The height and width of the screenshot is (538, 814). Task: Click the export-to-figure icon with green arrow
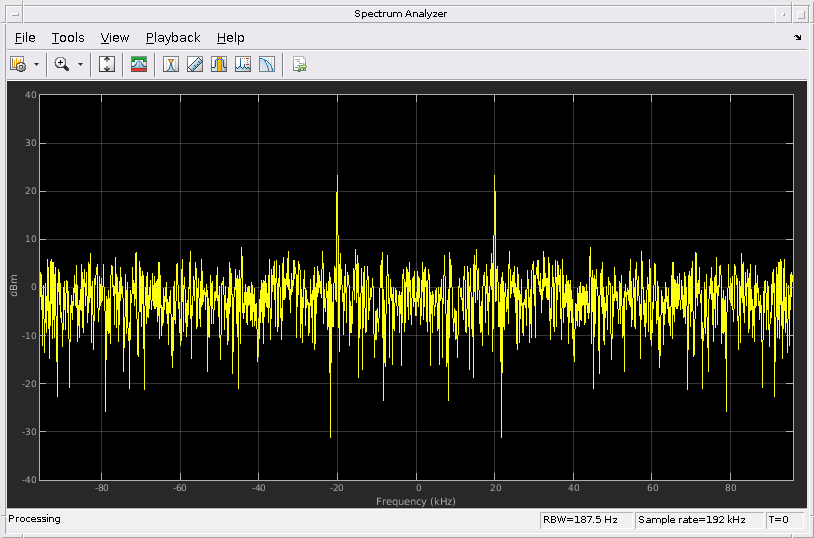tap(299, 64)
